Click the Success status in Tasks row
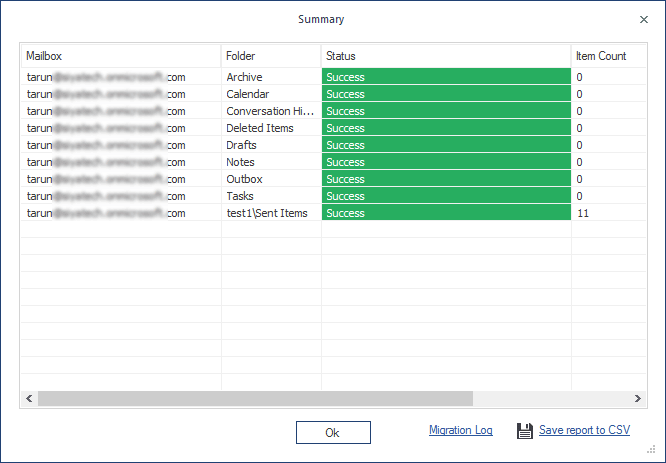 point(446,196)
